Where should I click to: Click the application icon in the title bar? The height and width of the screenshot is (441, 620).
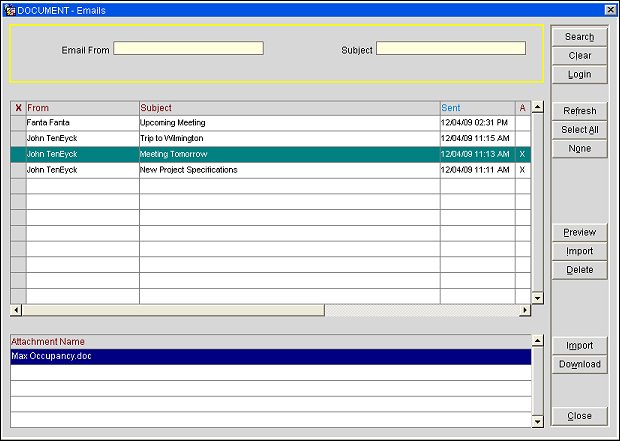click(x=10, y=8)
